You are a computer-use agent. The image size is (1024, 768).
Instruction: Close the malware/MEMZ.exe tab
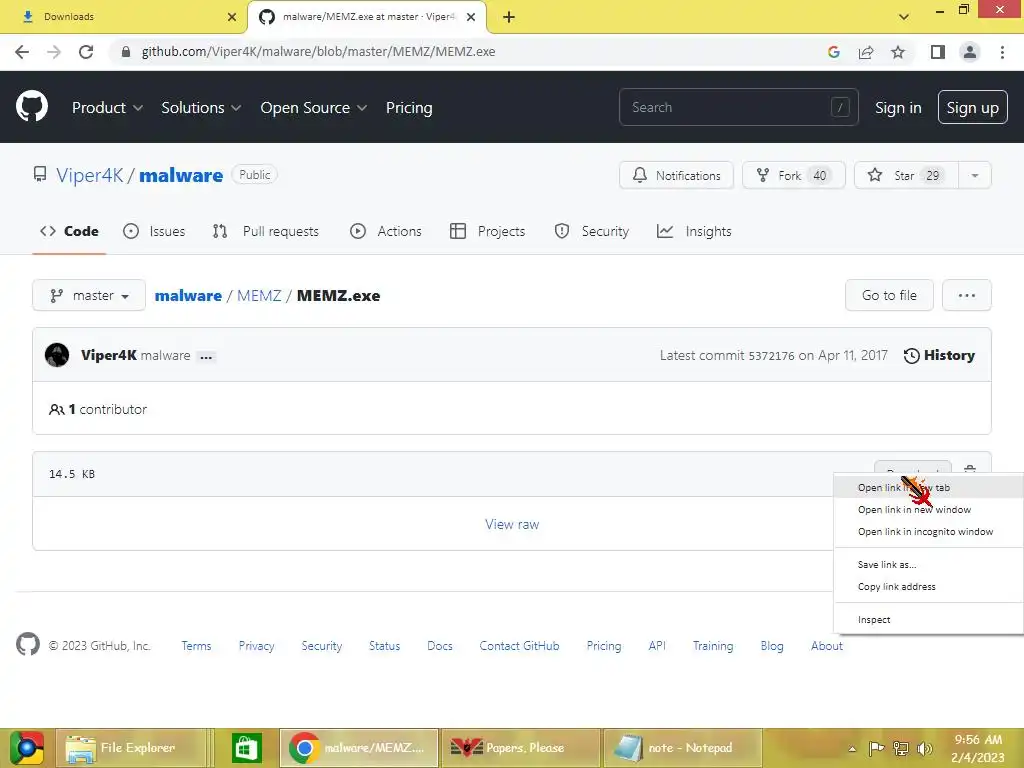coord(471,17)
